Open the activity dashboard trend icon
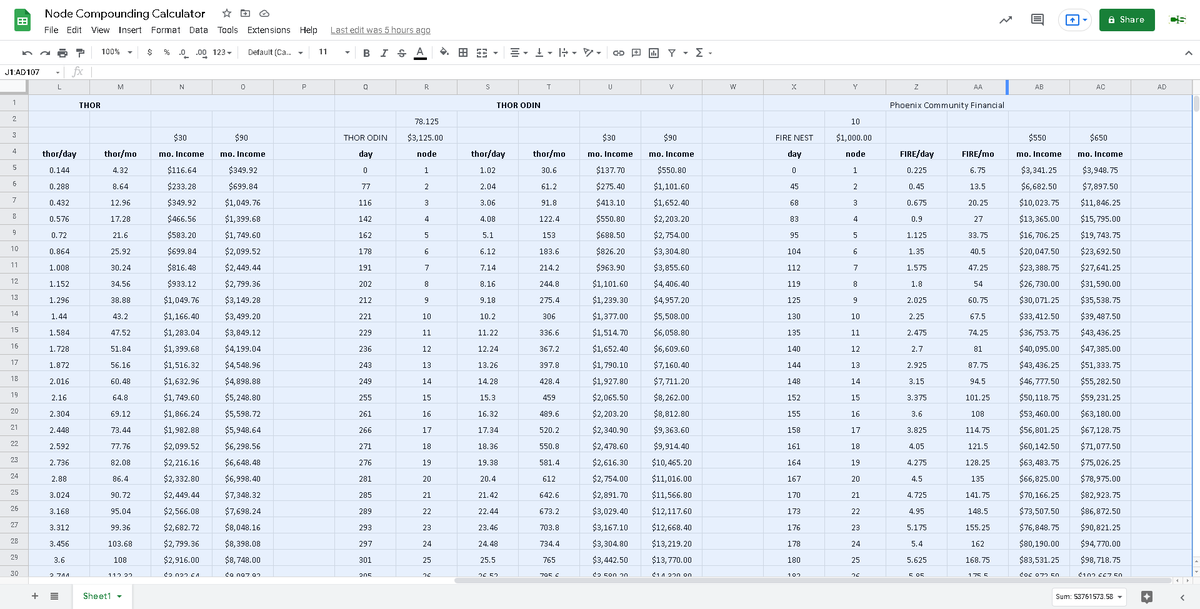 [x=1006, y=19]
